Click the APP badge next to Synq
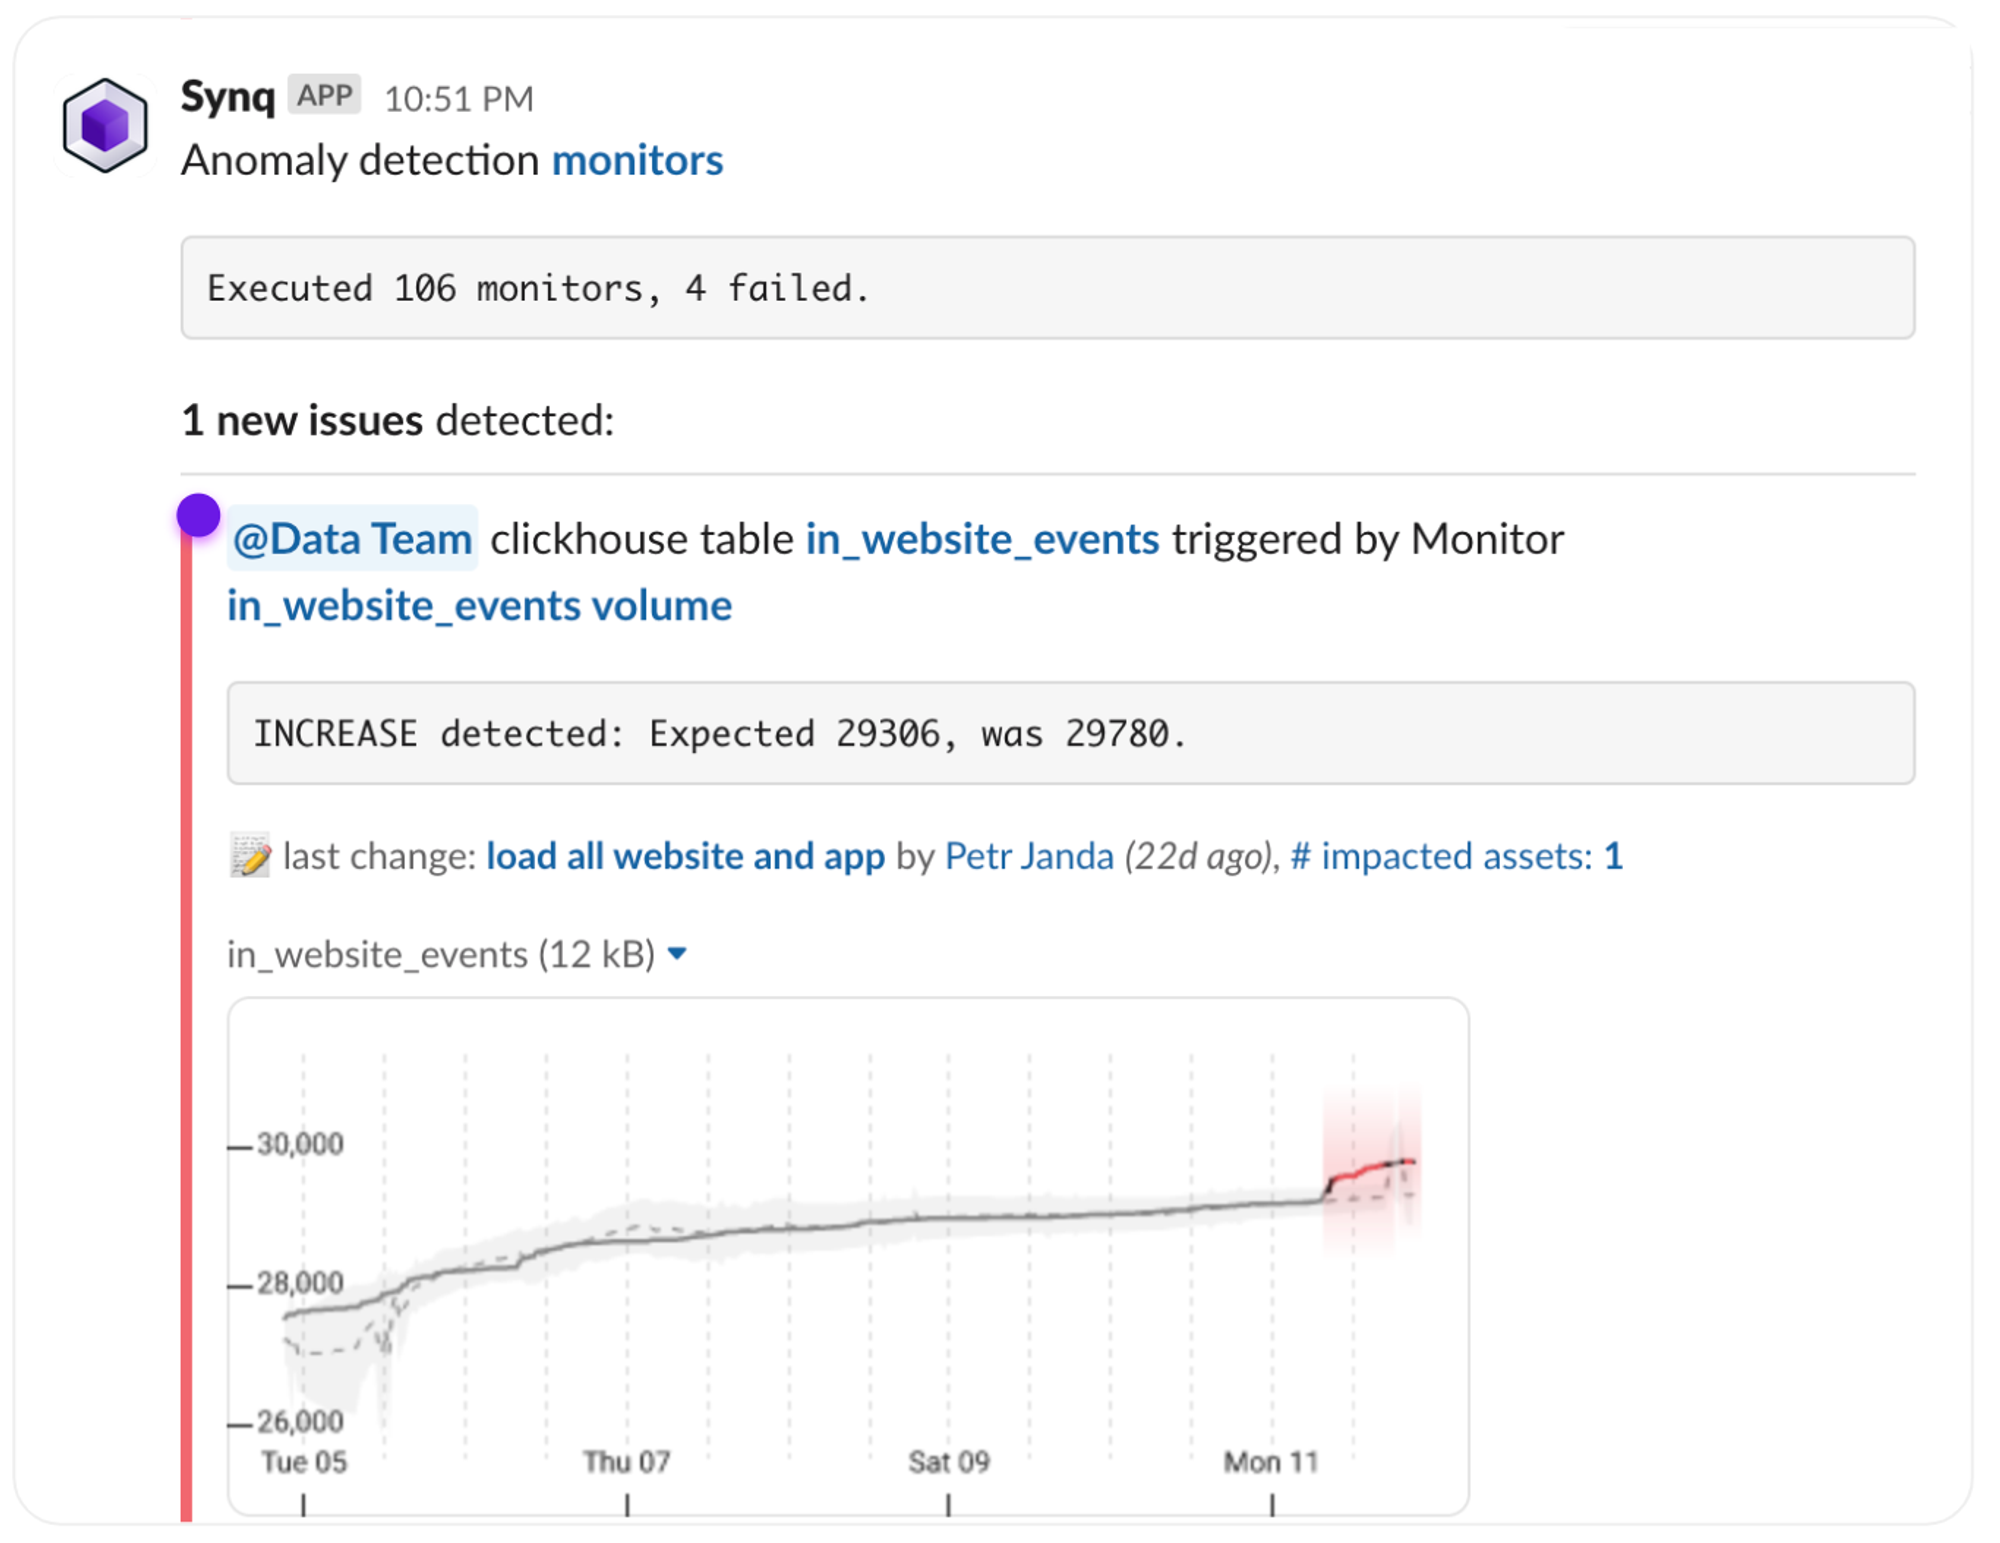This screenshot has height=1543, width=2000. tap(324, 95)
